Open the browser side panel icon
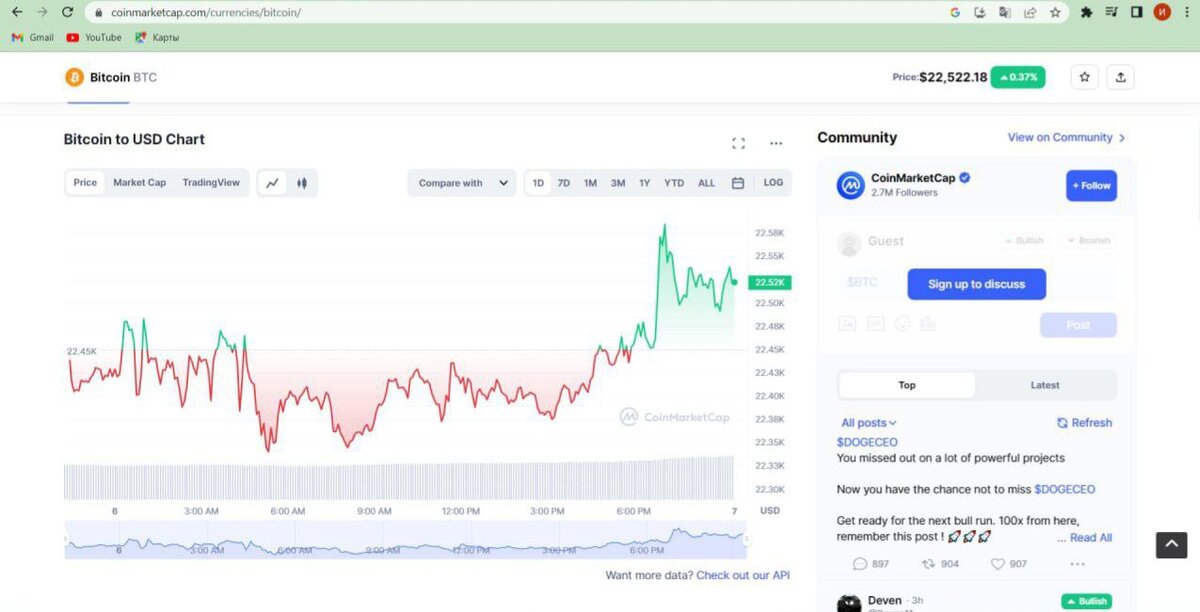Screen dimensions: 1200x612 pyautogui.click(x=1137, y=12)
